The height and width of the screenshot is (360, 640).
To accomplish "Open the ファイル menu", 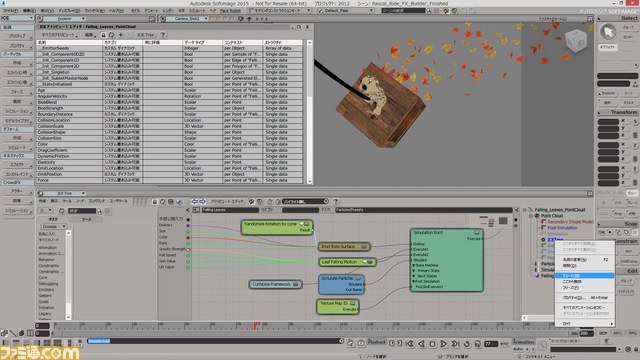I will click(x=10, y=11).
